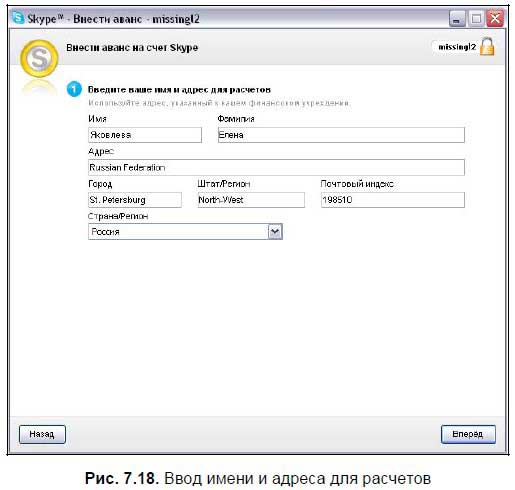The height and width of the screenshot is (490, 515).
Task: Click the yellow Skype credit coin icon
Action: point(39,59)
